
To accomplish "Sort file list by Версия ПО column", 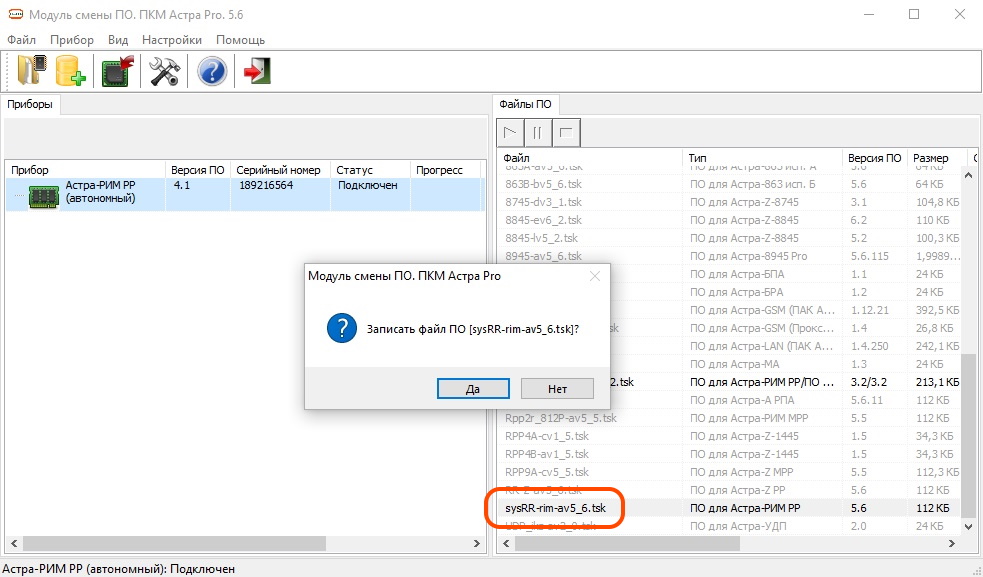I will click(874, 158).
